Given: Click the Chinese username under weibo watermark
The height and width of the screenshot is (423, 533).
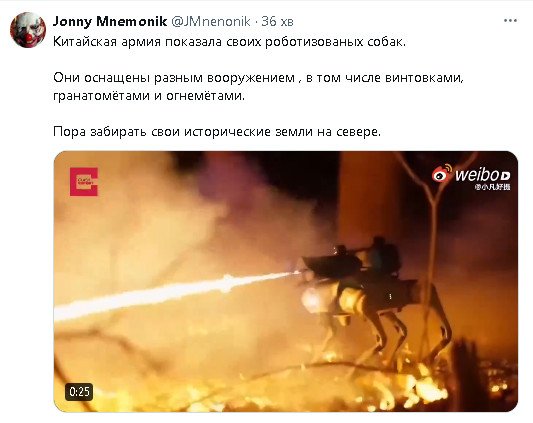Looking at the screenshot, I should pos(493,187).
